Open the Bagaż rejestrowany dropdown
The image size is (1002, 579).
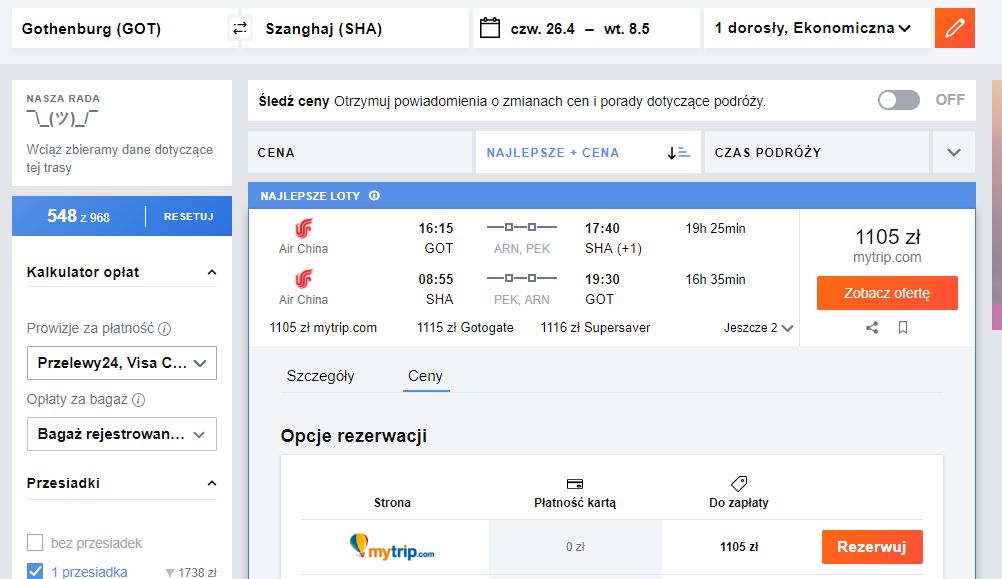click(122, 434)
